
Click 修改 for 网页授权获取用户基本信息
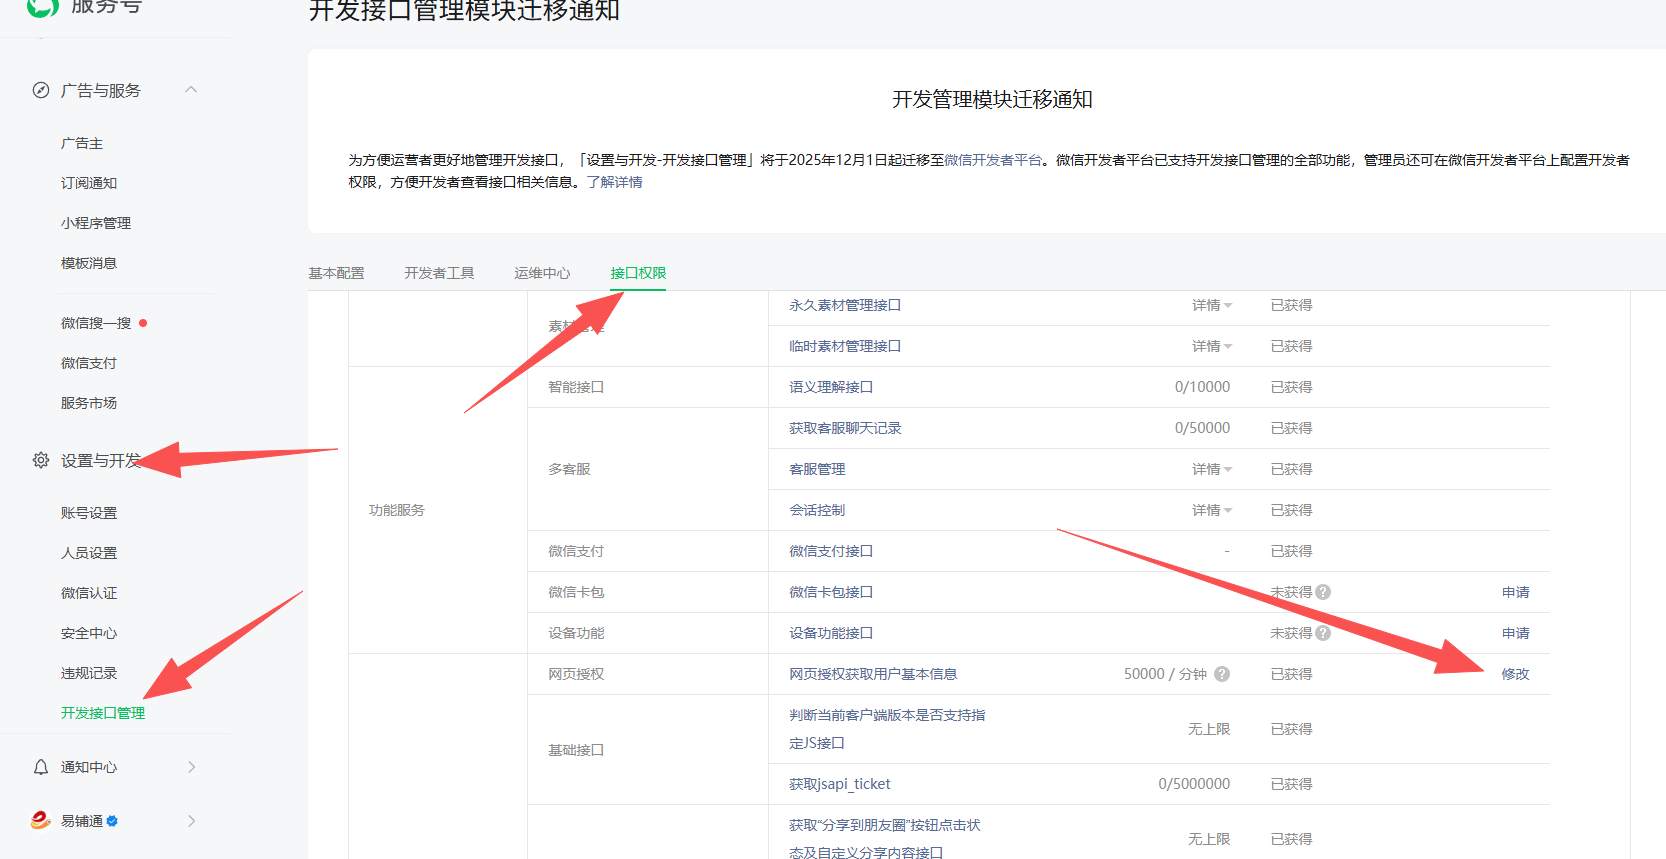(x=1515, y=674)
